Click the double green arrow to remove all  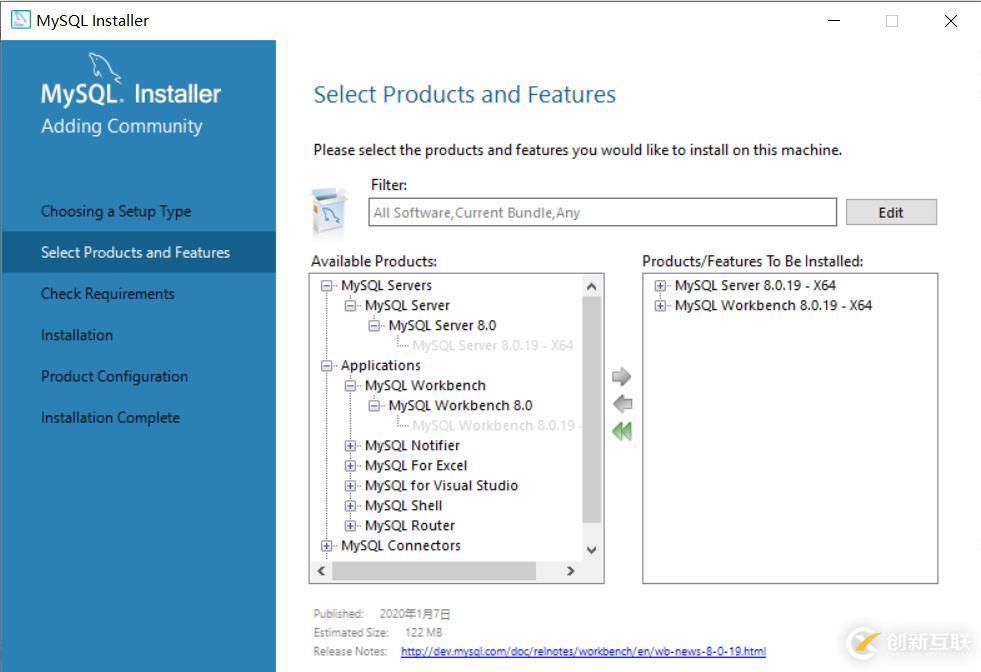click(622, 431)
